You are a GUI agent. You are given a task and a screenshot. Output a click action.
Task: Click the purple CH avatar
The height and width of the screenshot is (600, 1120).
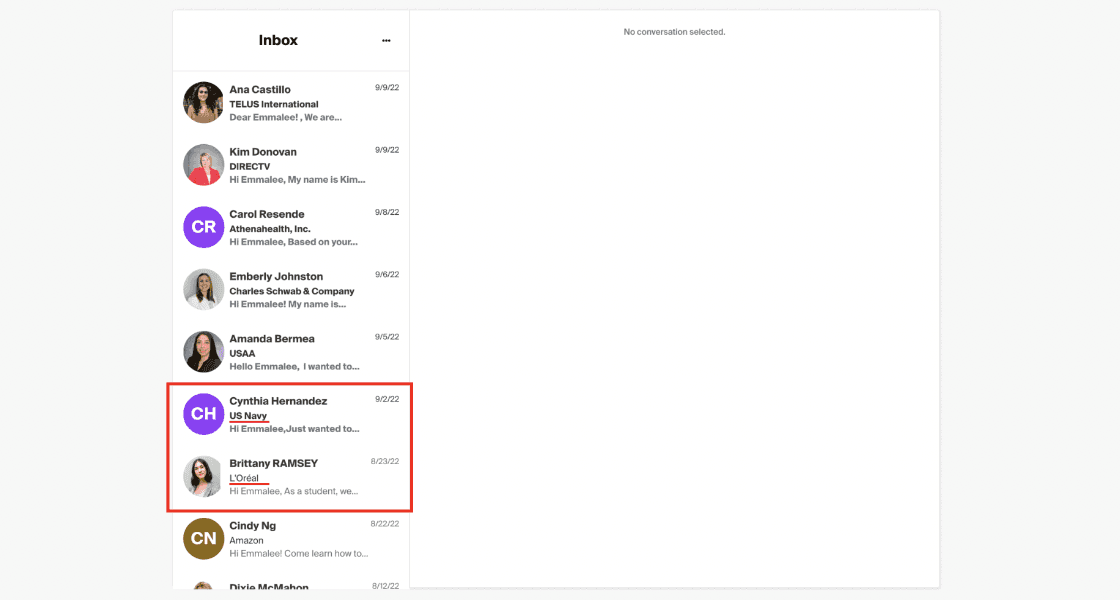point(204,414)
